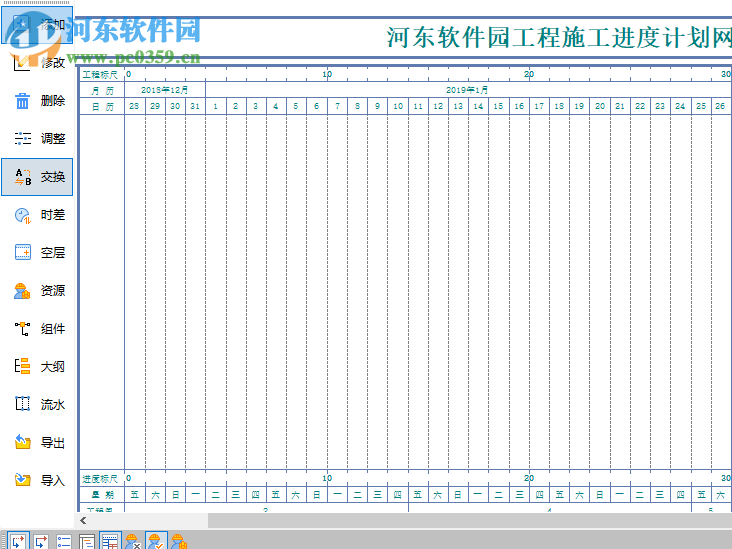The width and height of the screenshot is (732, 549).
Task: Click day 10 in the 日历 row
Action: click(x=398, y=106)
